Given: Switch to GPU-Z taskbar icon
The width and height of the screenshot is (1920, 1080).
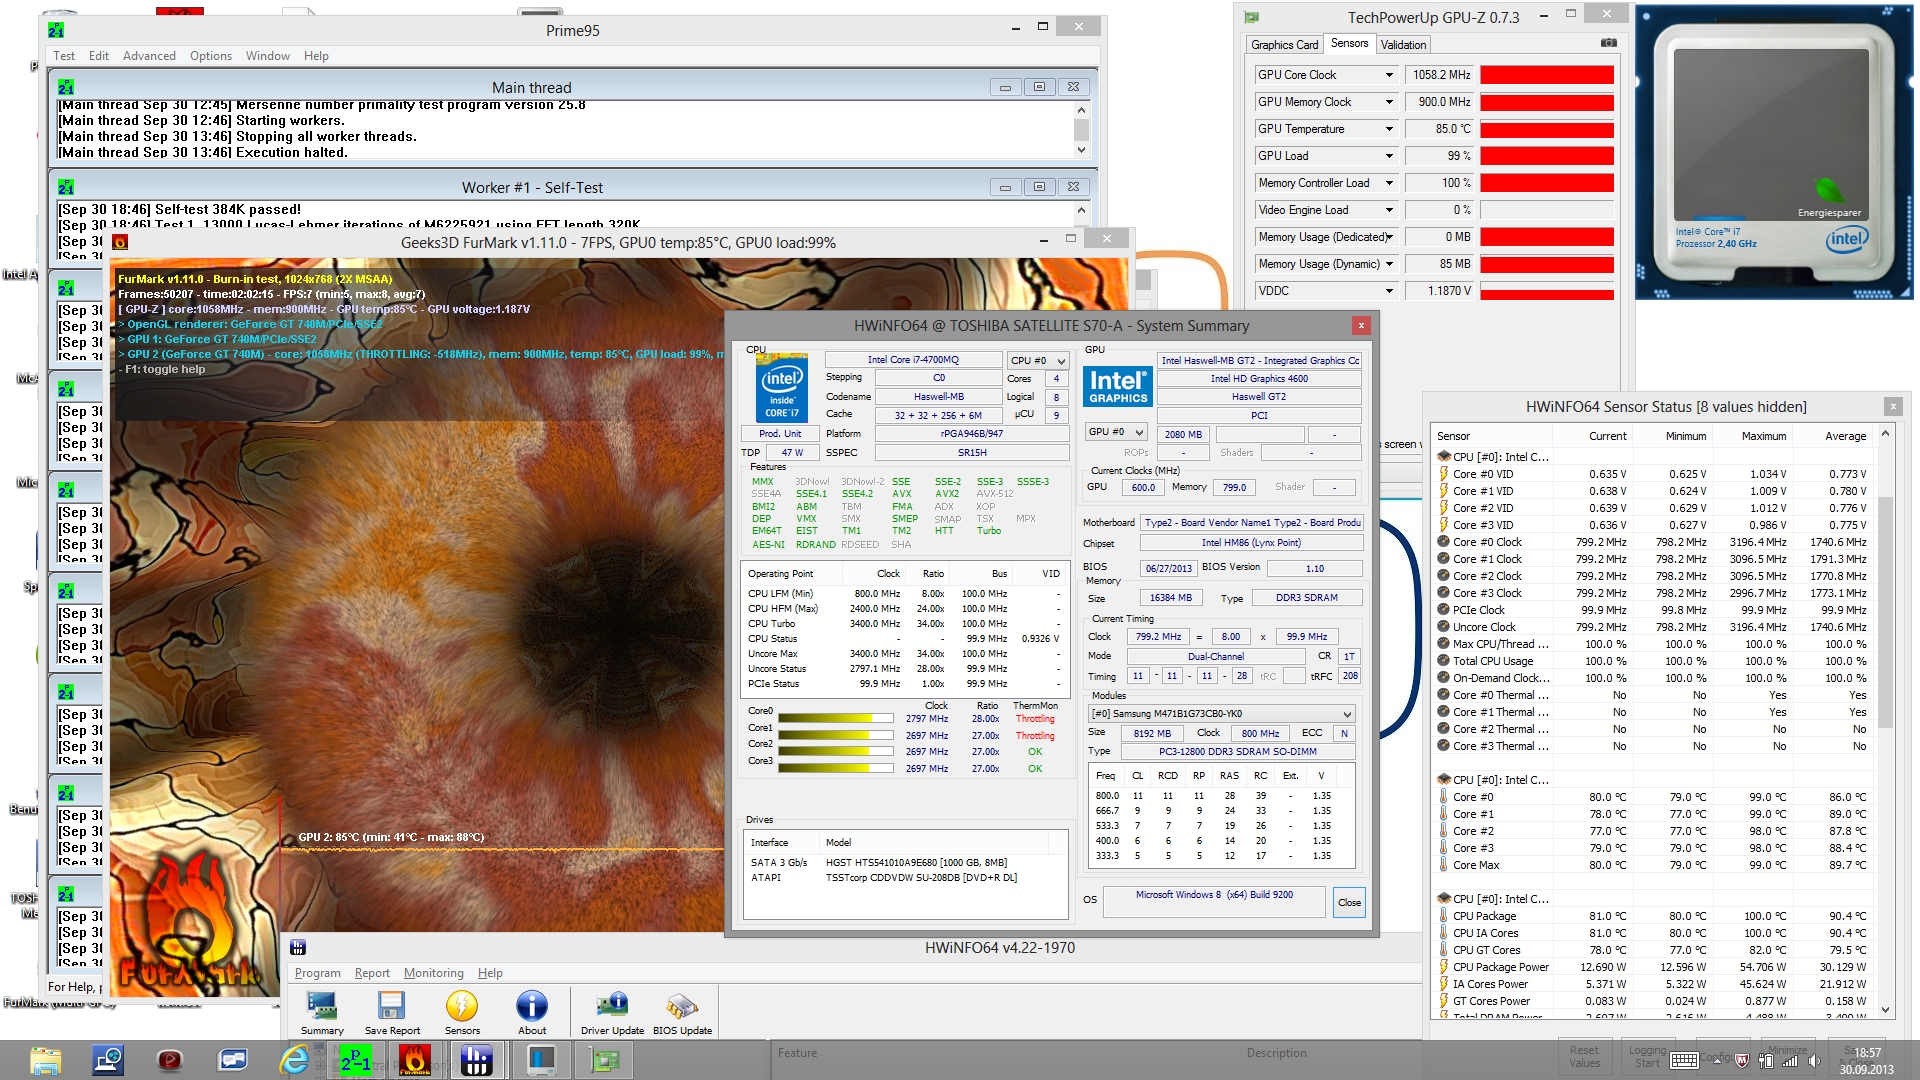Looking at the screenshot, I should click(x=604, y=1060).
